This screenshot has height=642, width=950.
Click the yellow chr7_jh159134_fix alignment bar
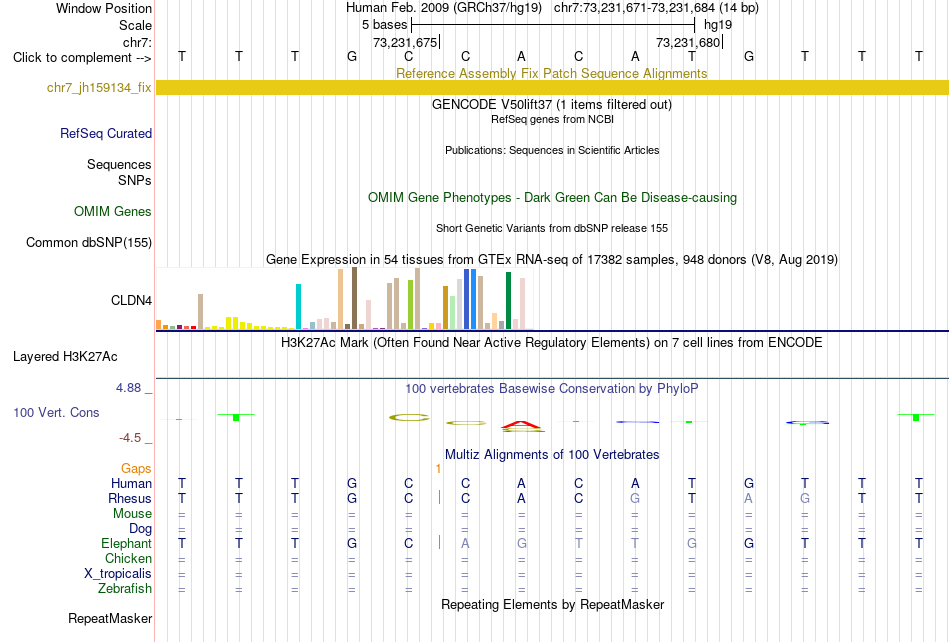click(552, 87)
